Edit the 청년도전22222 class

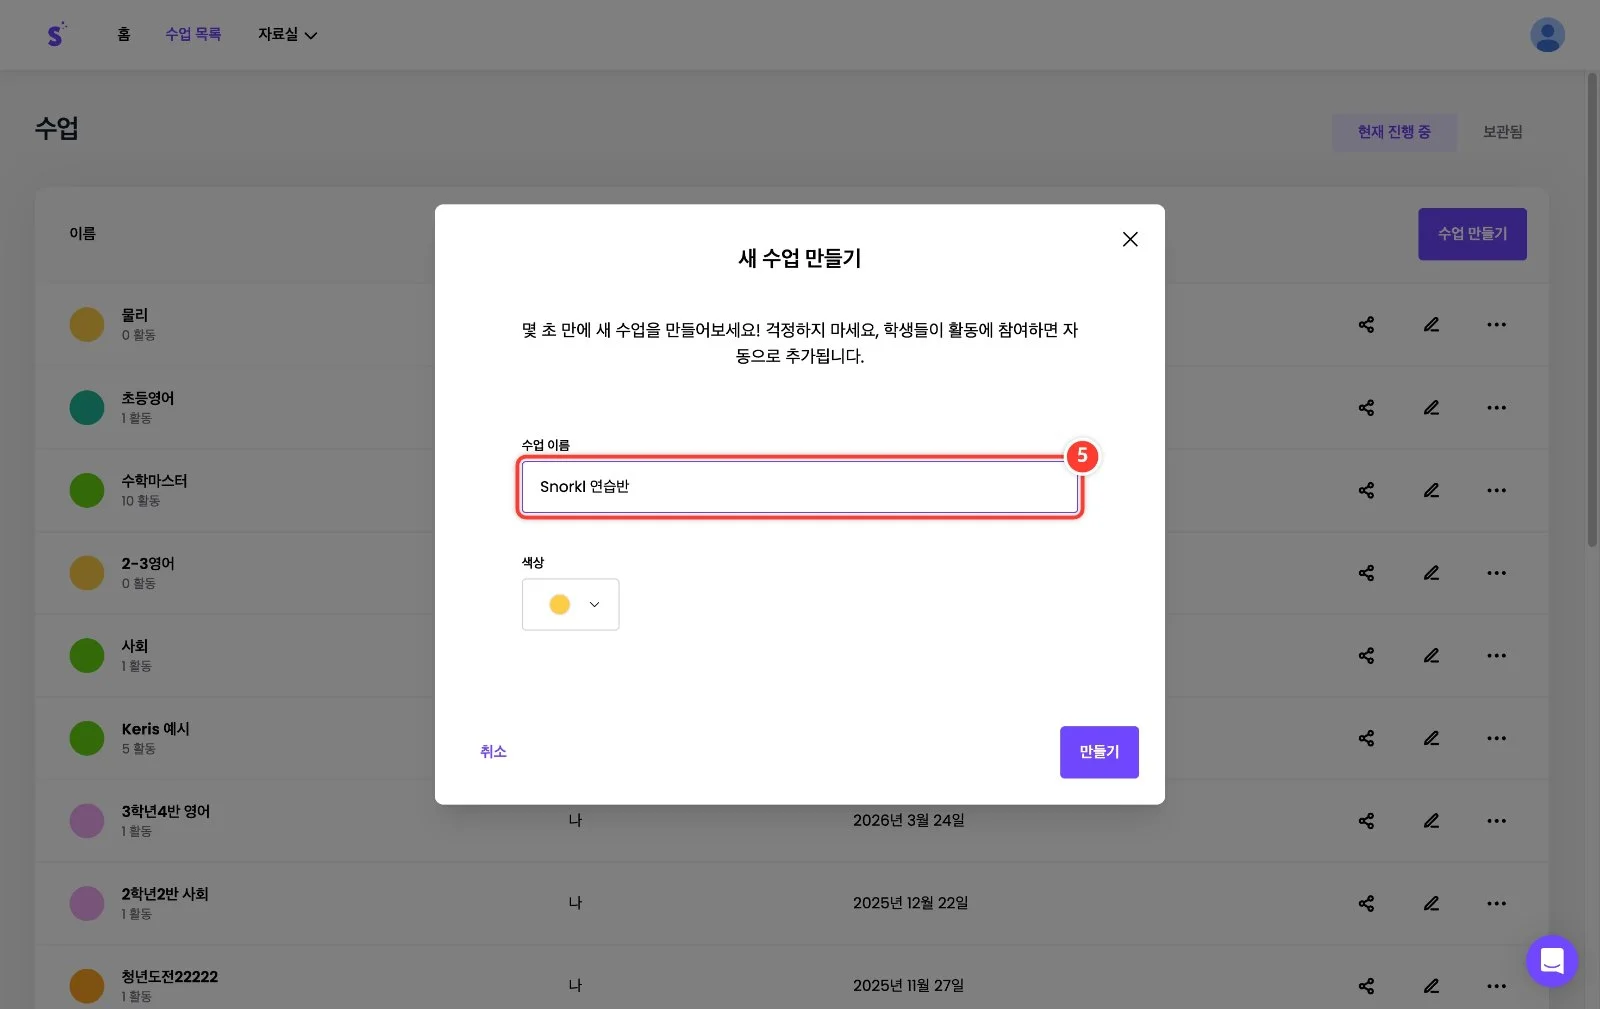tap(1431, 986)
